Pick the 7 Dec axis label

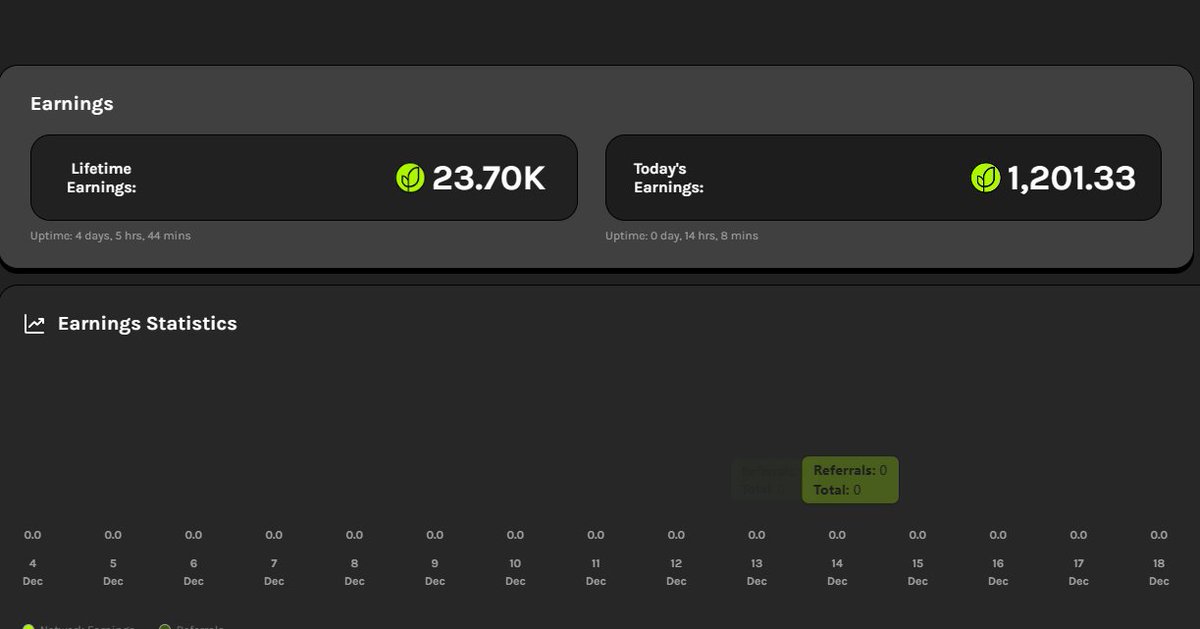[274, 572]
